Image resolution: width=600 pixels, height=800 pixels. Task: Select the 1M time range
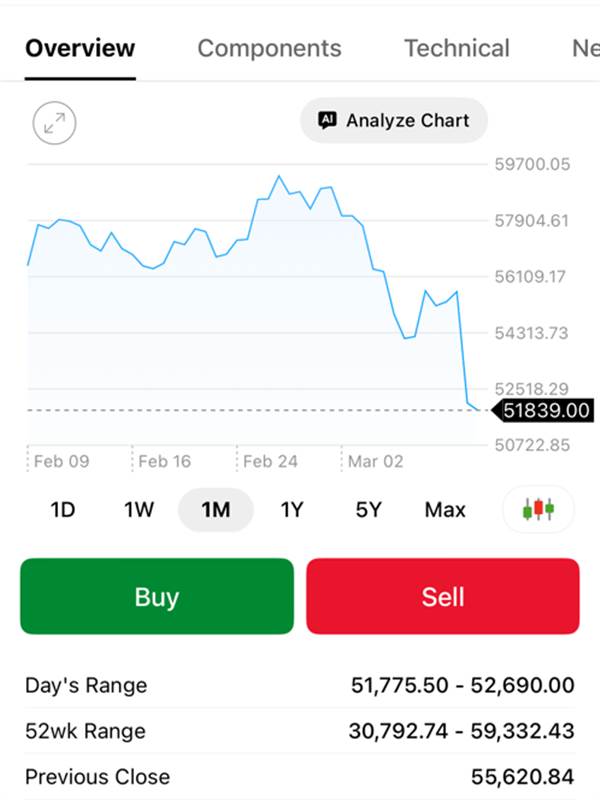216,510
